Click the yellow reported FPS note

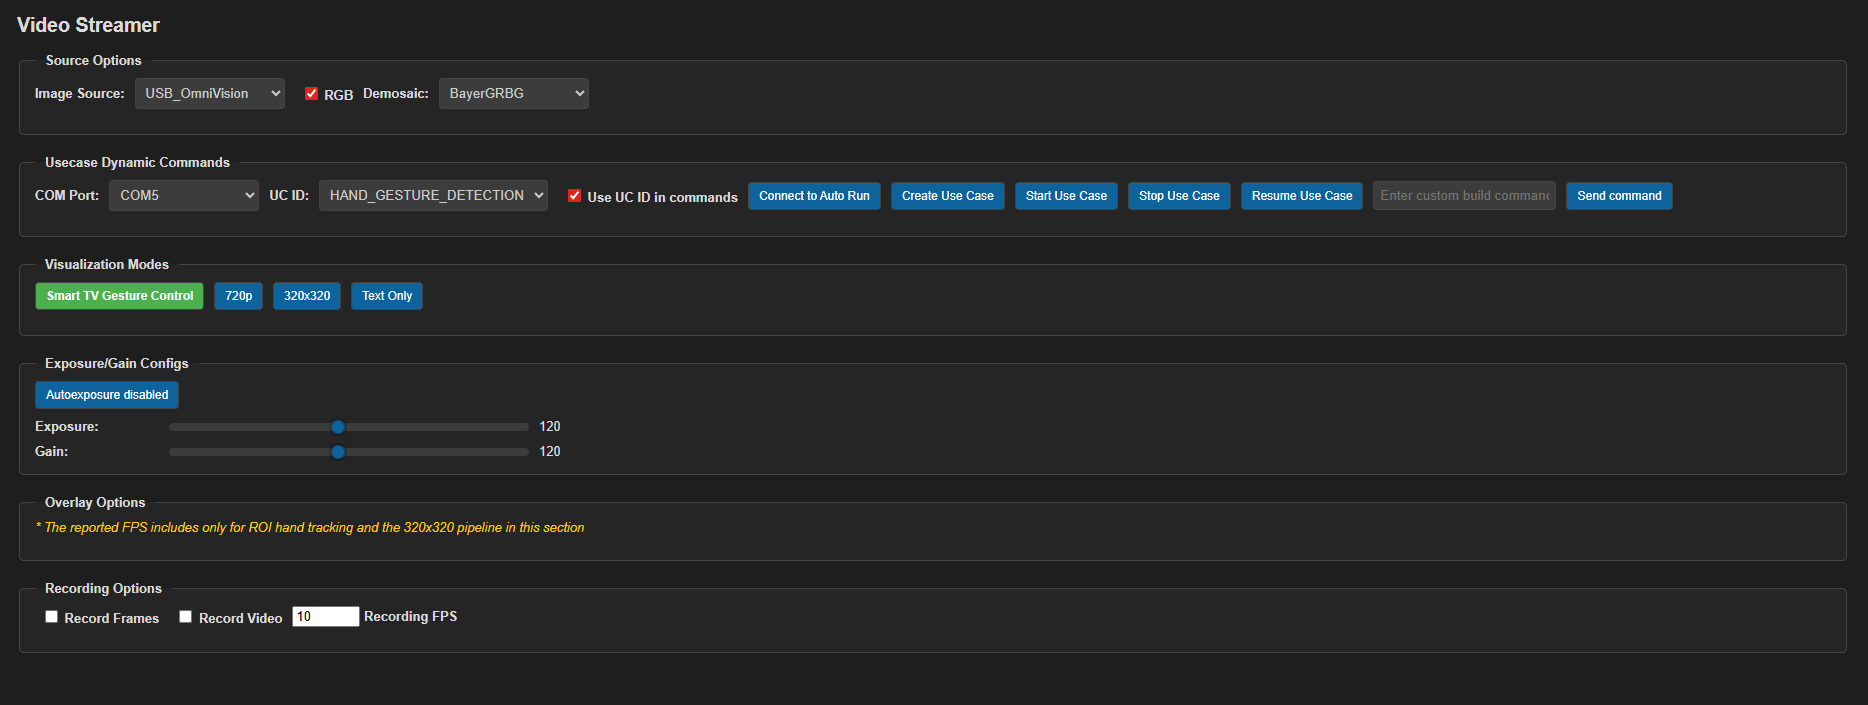tap(310, 528)
